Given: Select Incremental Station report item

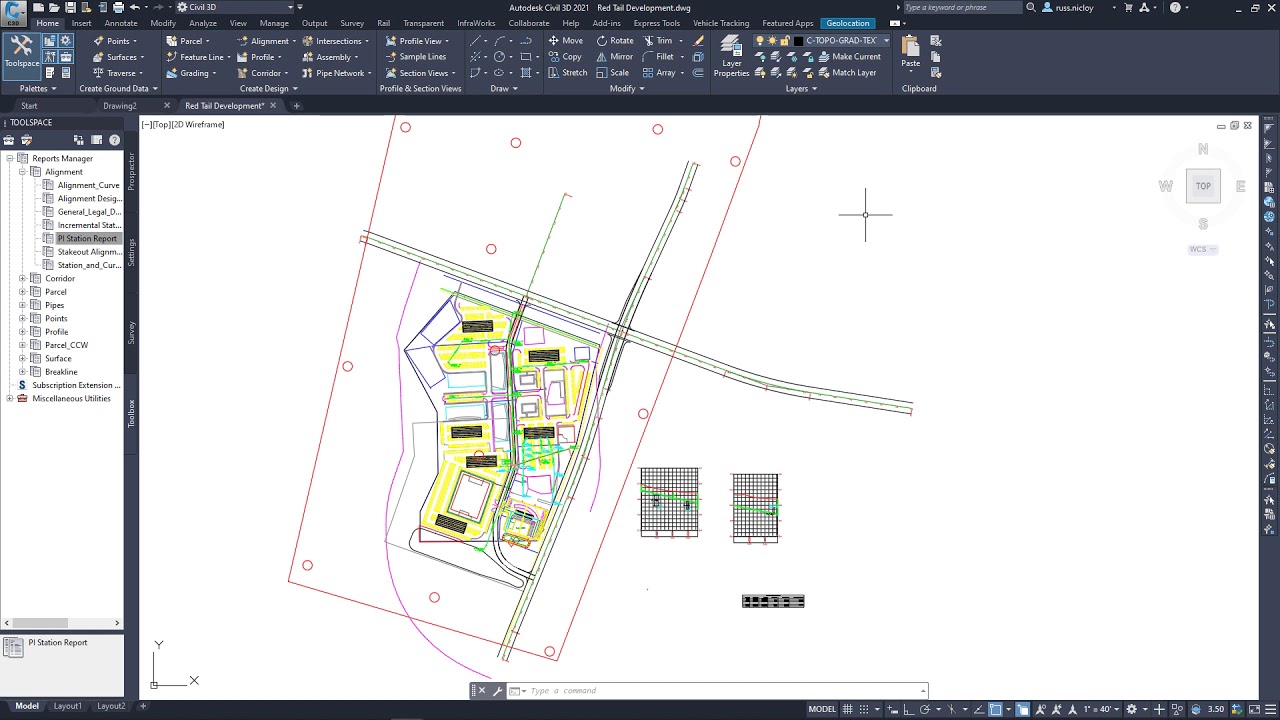Looking at the screenshot, I should point(89,225).
